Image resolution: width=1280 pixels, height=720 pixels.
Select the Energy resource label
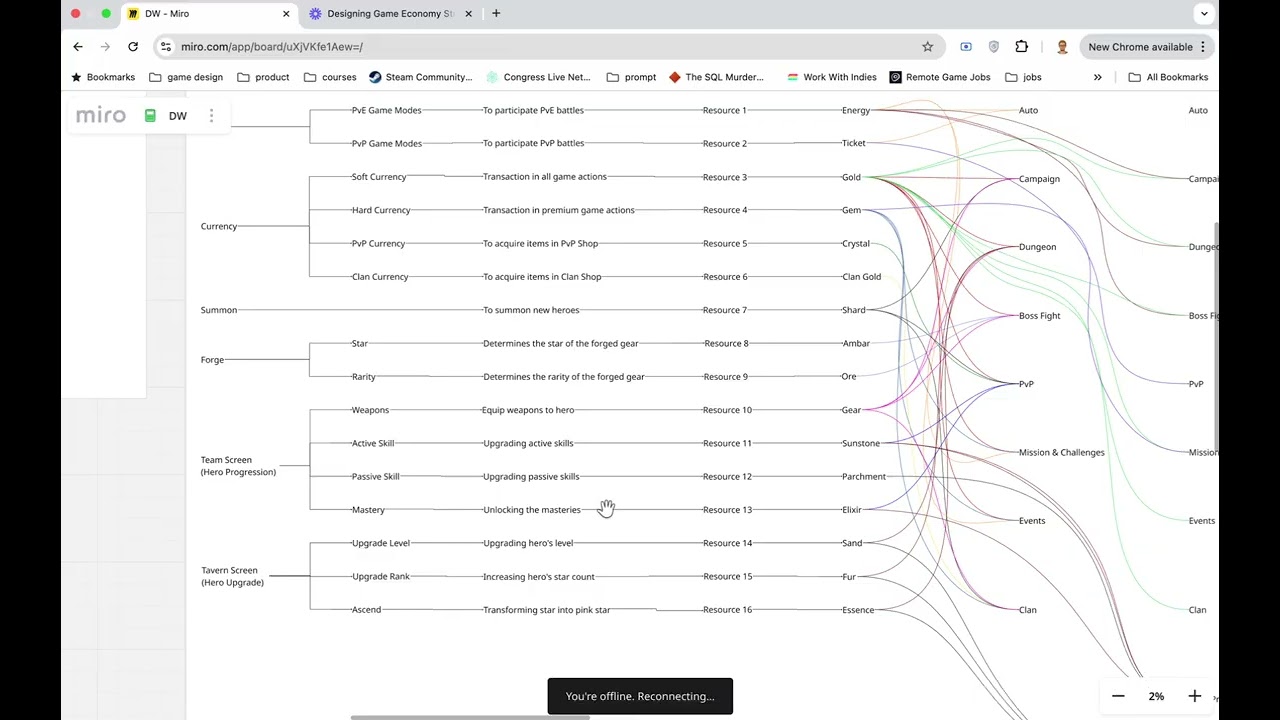point(856,110)
